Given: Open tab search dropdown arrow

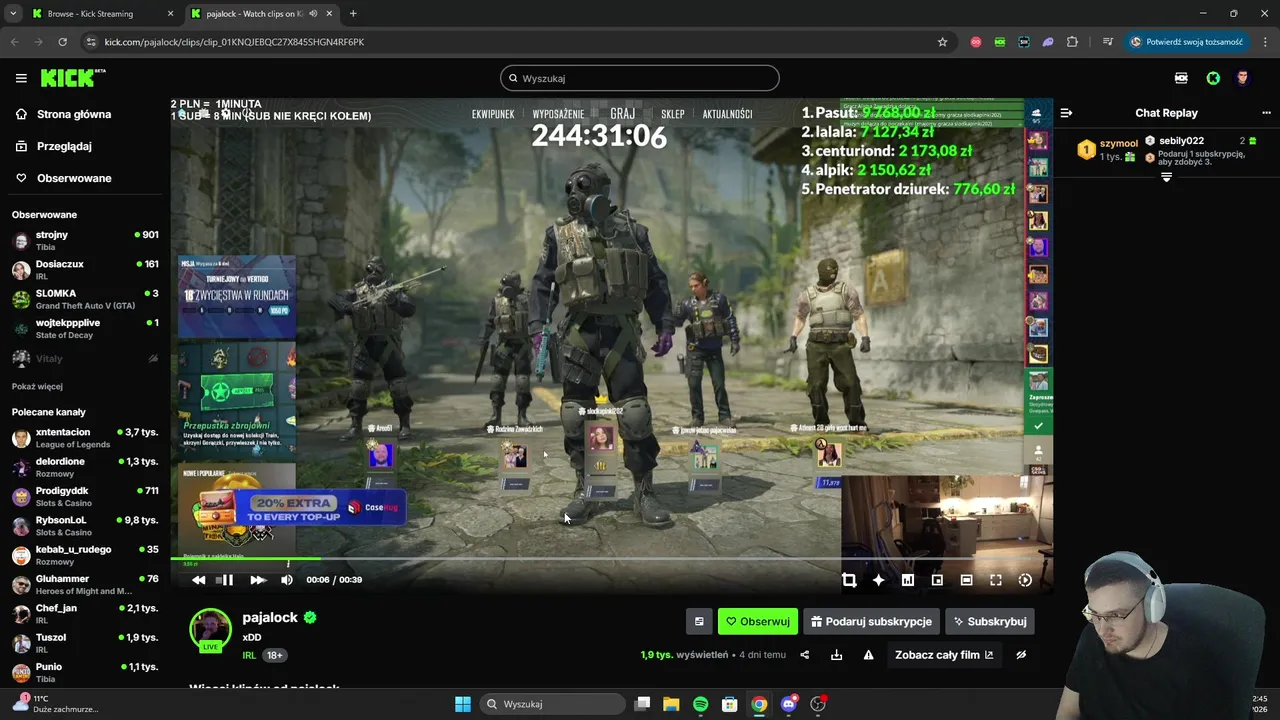Looking at the screenshot, I should [13, 14].
